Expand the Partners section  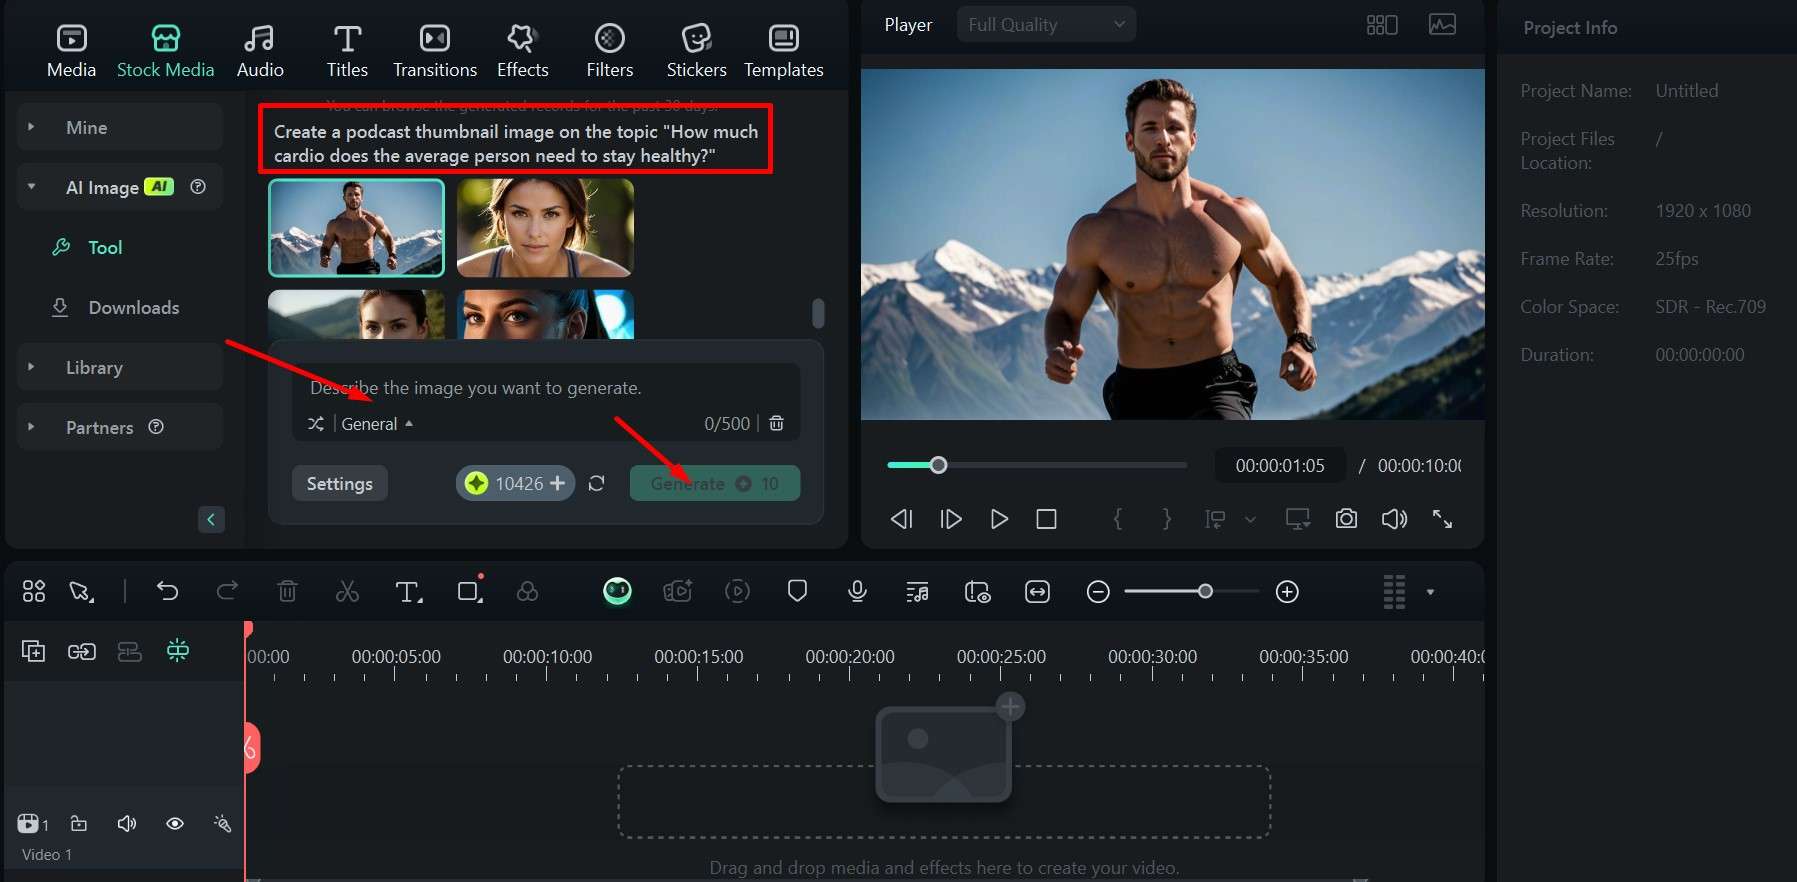point(119,427)
